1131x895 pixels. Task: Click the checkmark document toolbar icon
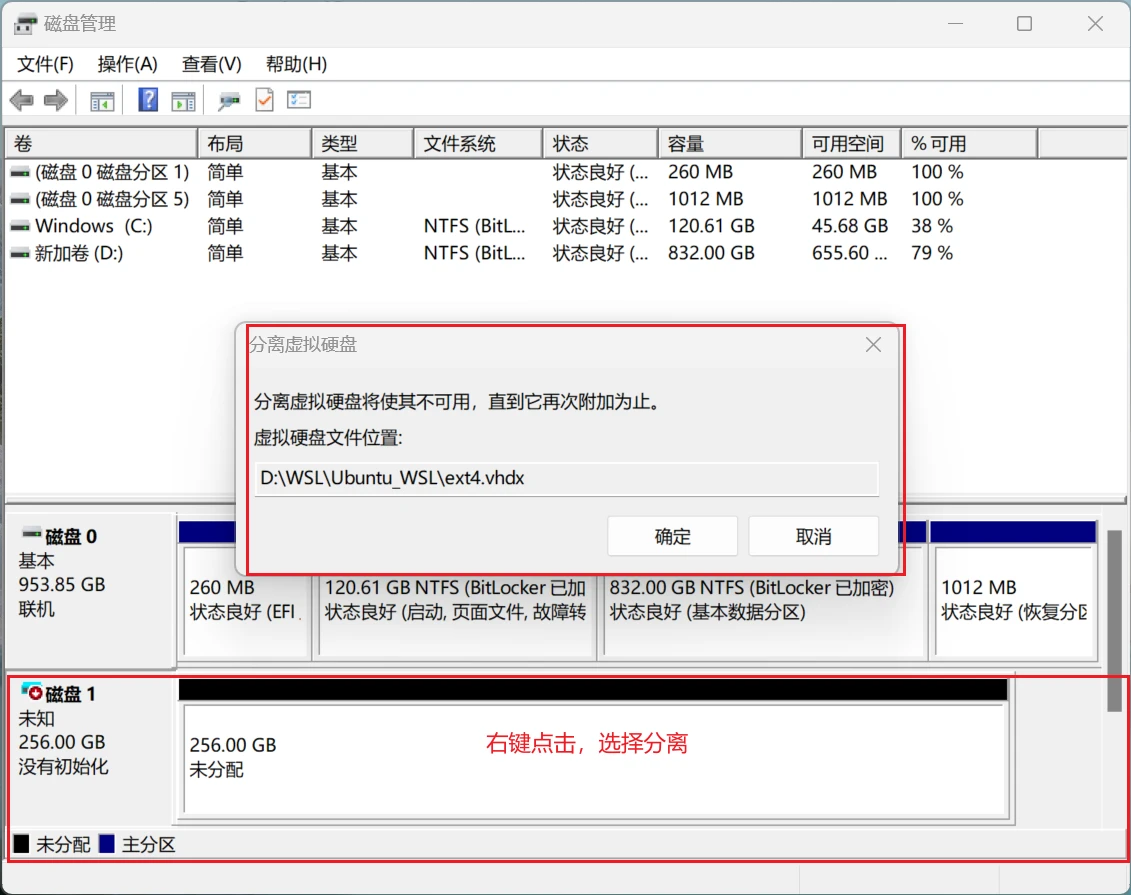pos(264,100)
